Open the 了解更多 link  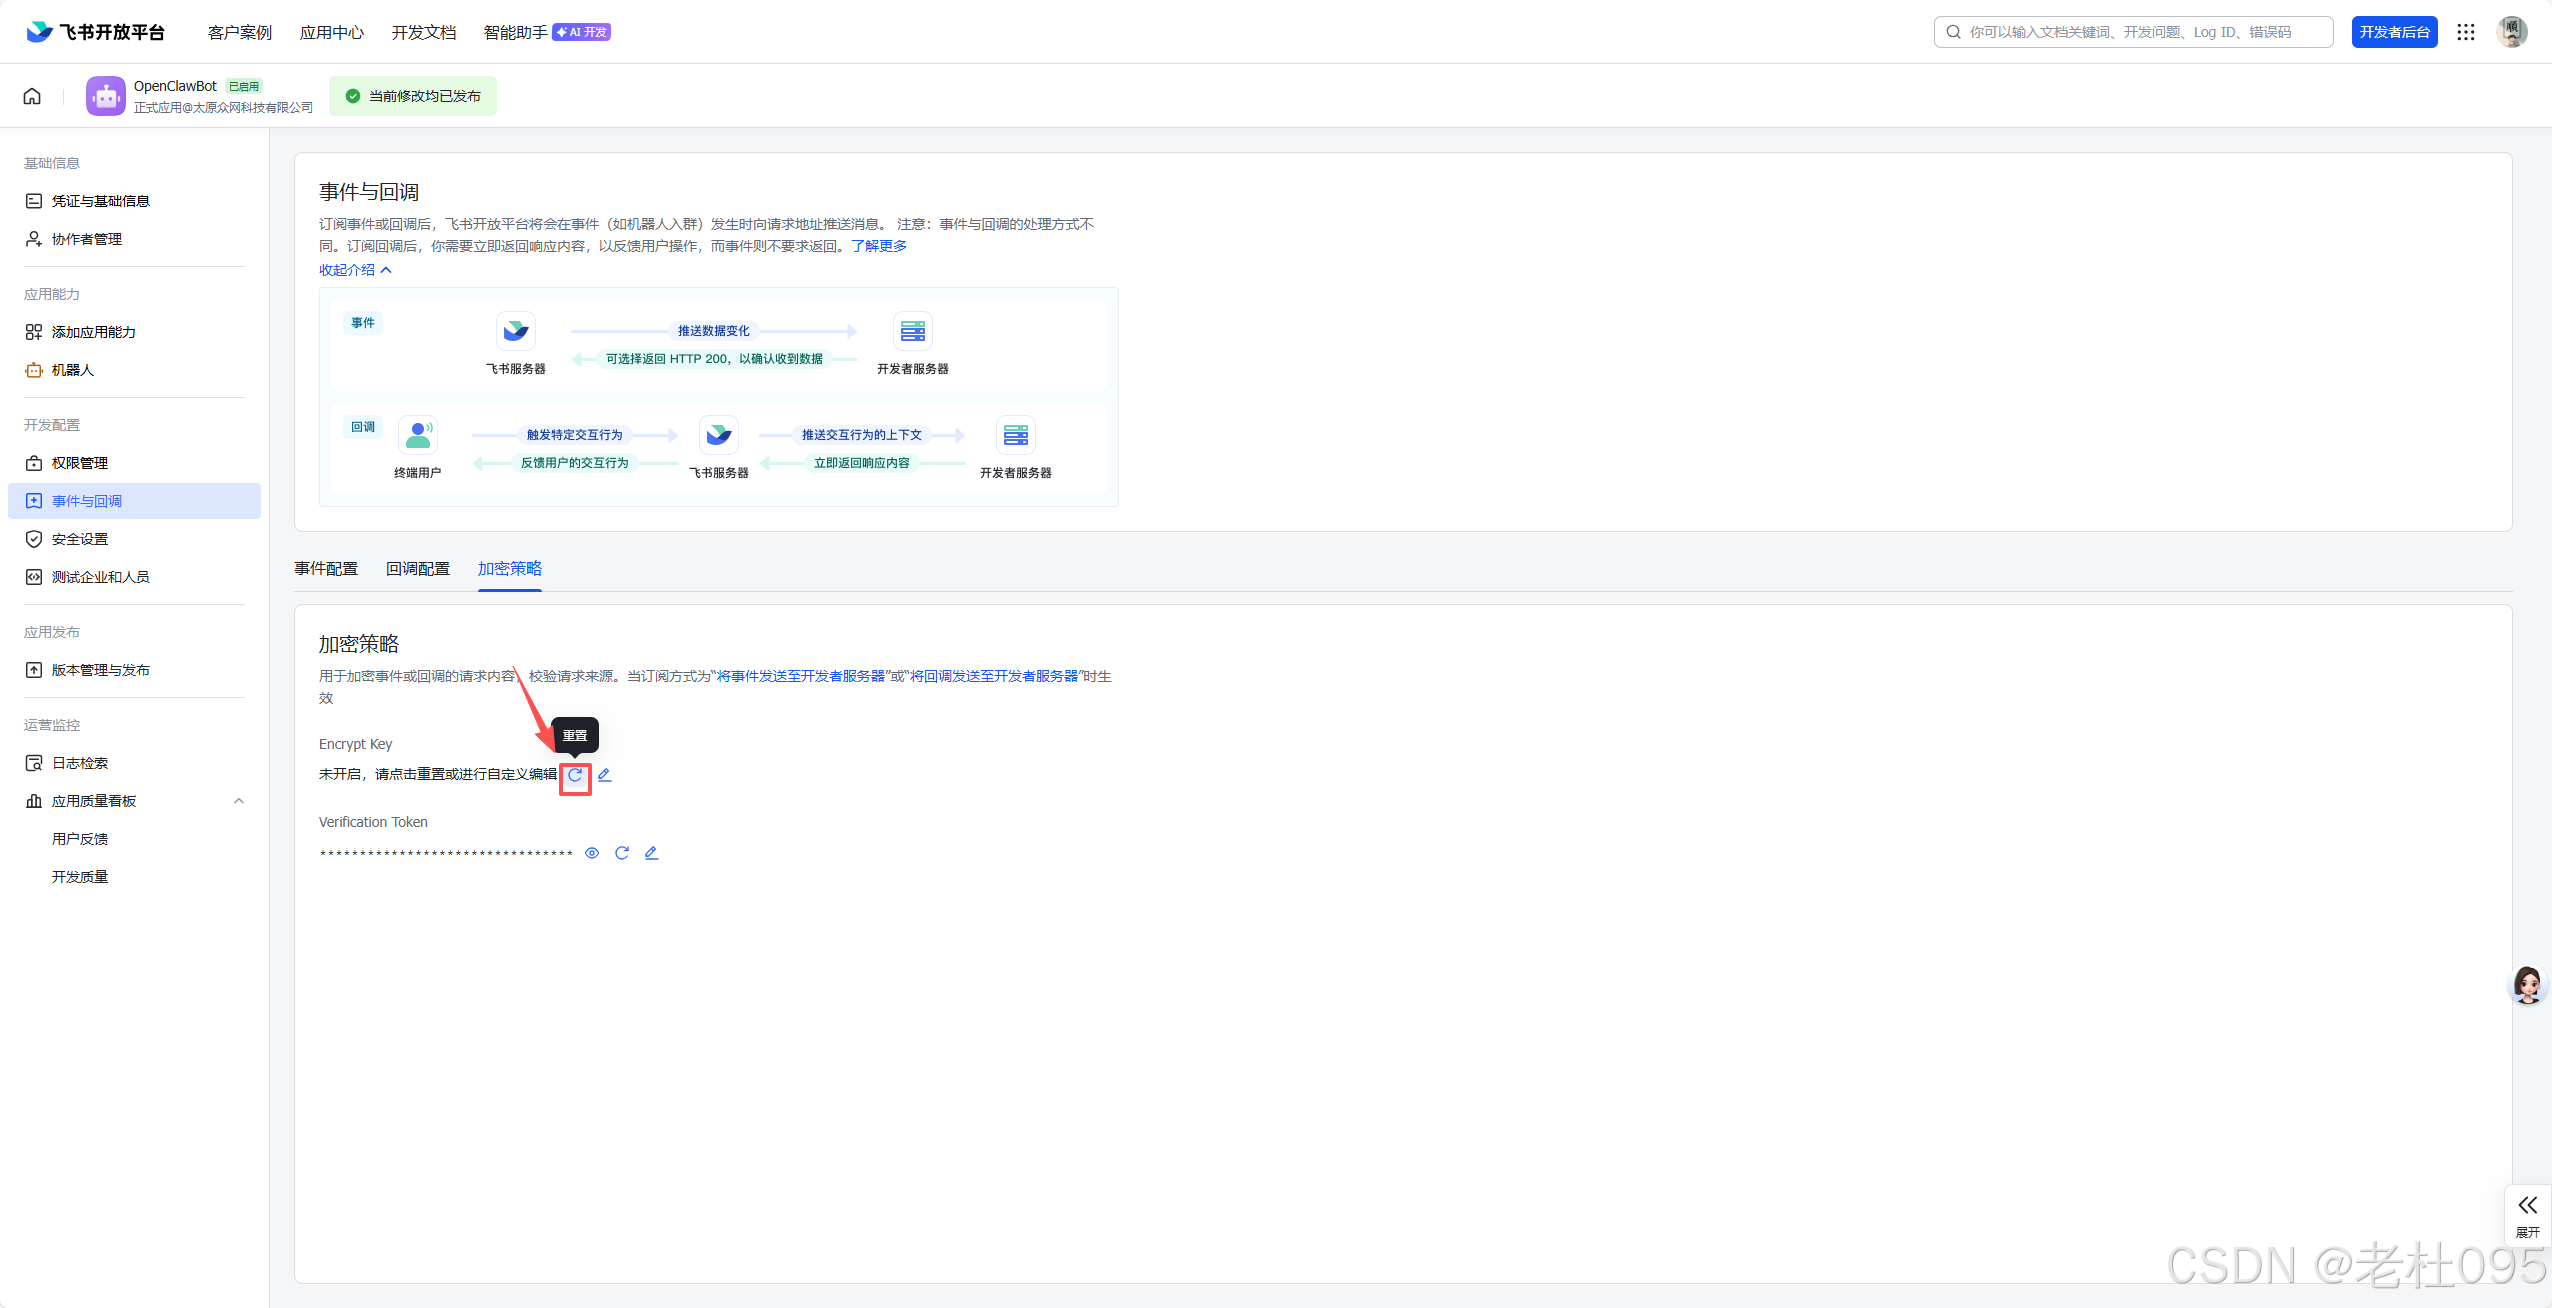[x=879, y=246]
